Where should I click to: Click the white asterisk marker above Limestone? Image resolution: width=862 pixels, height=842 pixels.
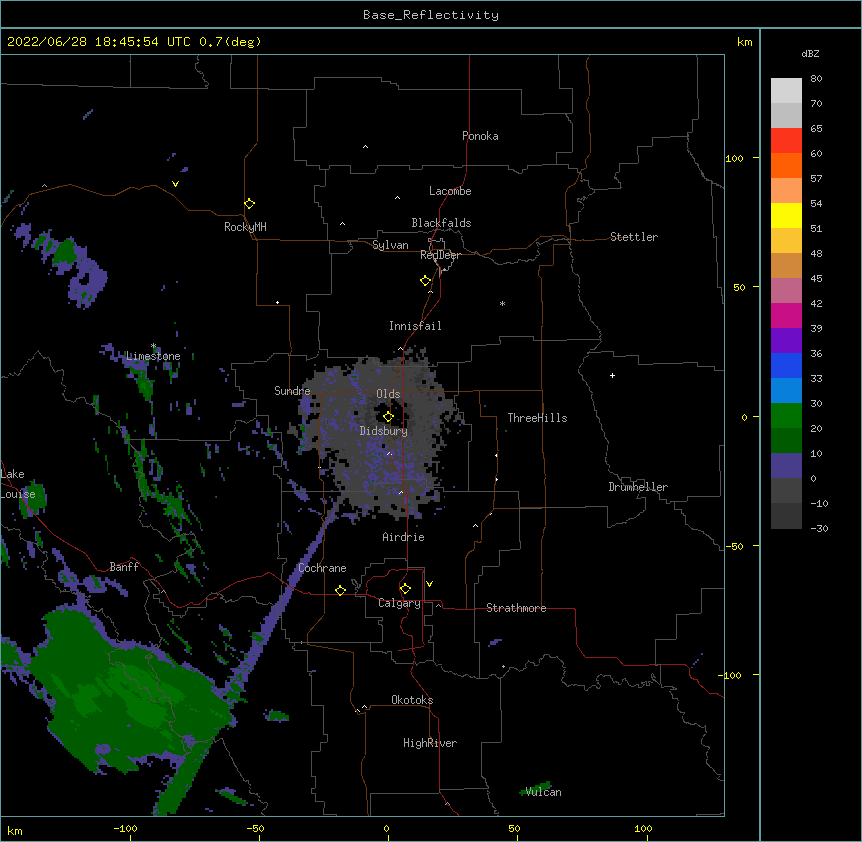pos(154,346)
